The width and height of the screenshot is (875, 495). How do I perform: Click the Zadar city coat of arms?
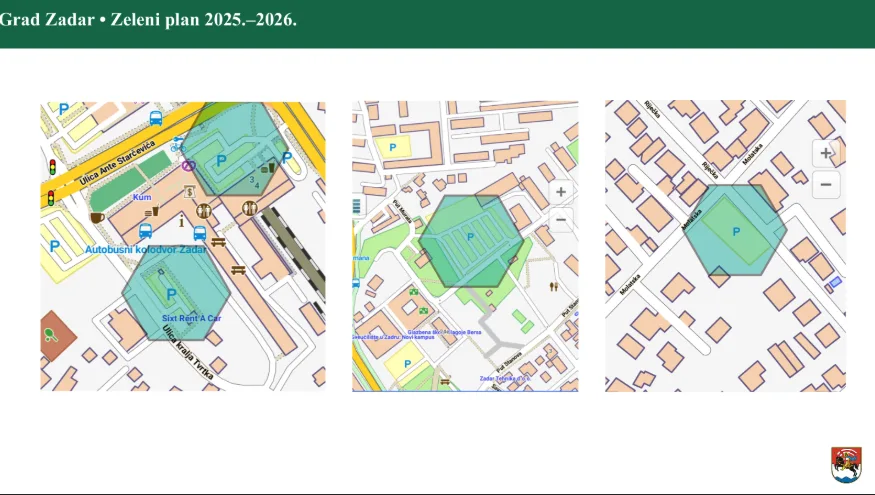846,464
